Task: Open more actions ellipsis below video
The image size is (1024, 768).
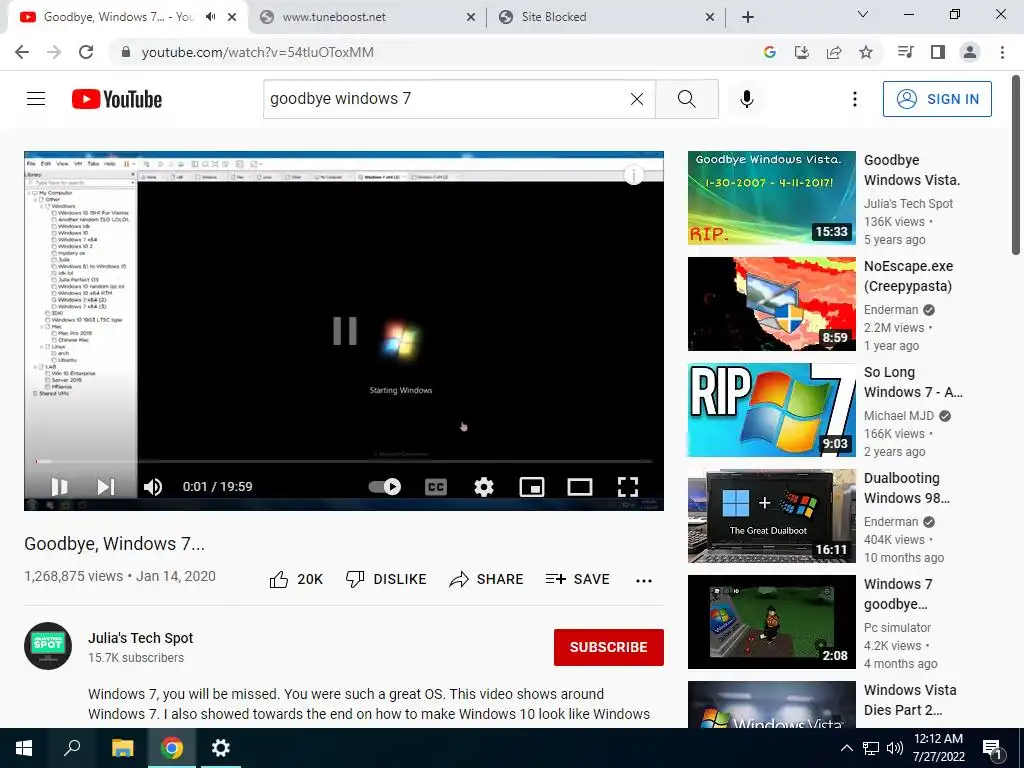Action: click(x=644, y=581)
